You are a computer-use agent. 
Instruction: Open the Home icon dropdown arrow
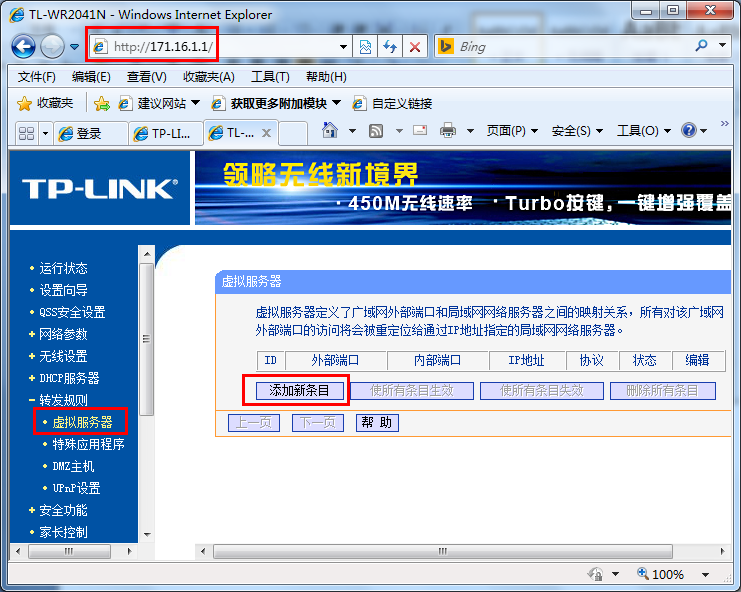click(x=352, y=131)
